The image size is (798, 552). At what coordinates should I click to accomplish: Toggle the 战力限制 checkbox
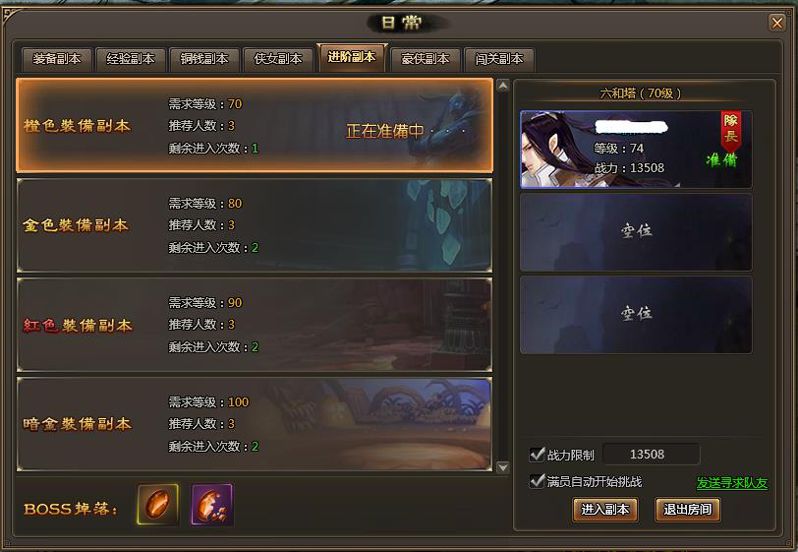pos(536,454)
